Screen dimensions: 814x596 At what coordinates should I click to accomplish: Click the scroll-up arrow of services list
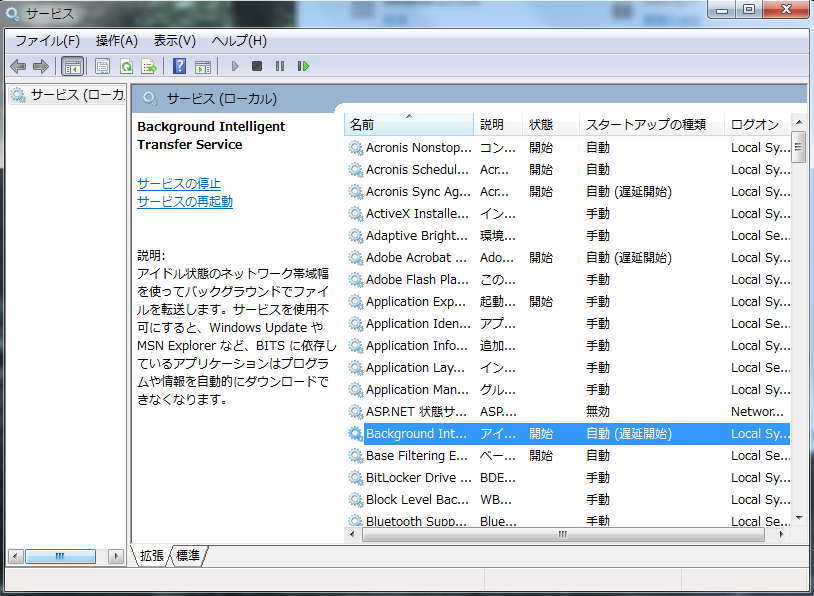[x=798, y=123]
